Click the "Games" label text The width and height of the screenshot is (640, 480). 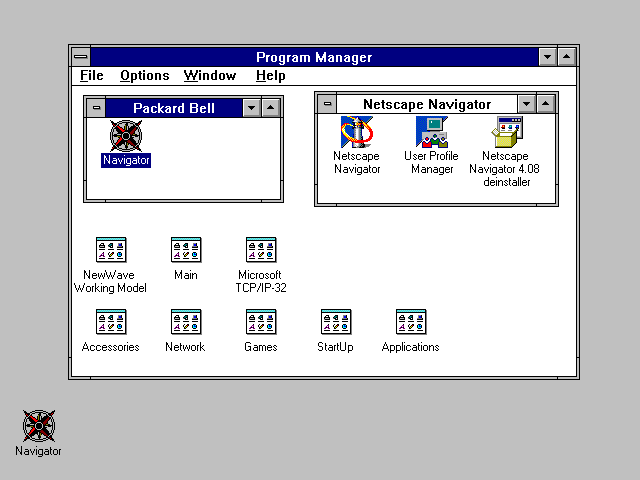point(261,347)
